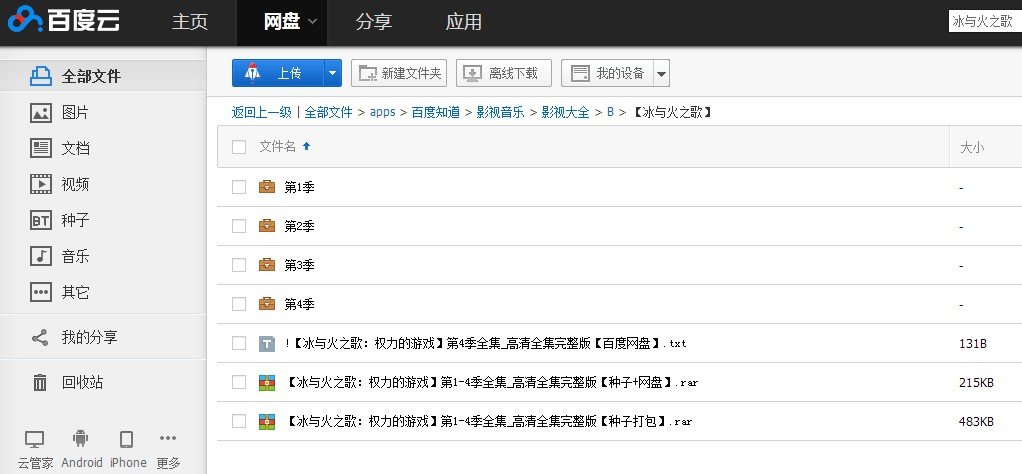Image resolution: width=1022 pixels, height=474 pixels.
Task: Open the 【种子打包】.rar file name
Action: [488, 422]
